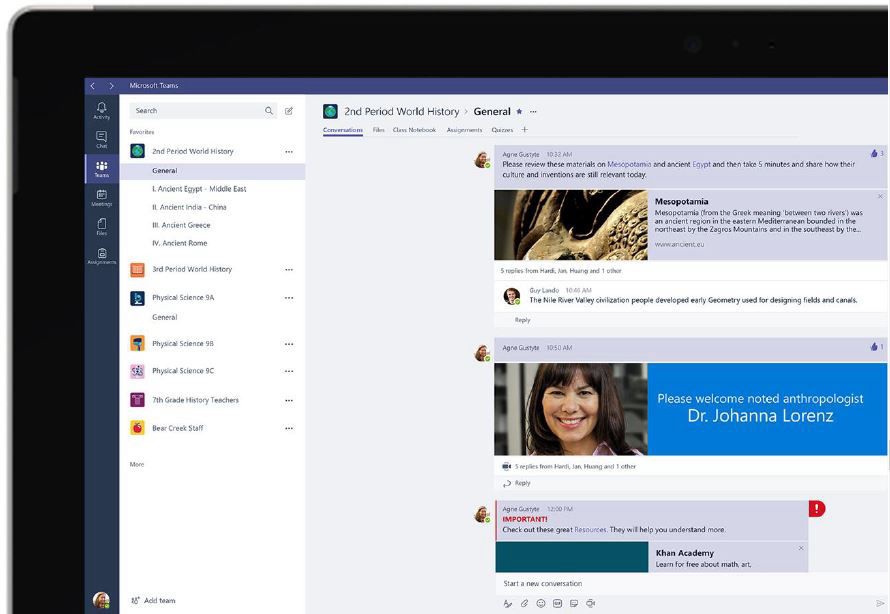This screenshot has width=890, height=614.
Task: Open Chat from the left rail
Action: point(101,139)
